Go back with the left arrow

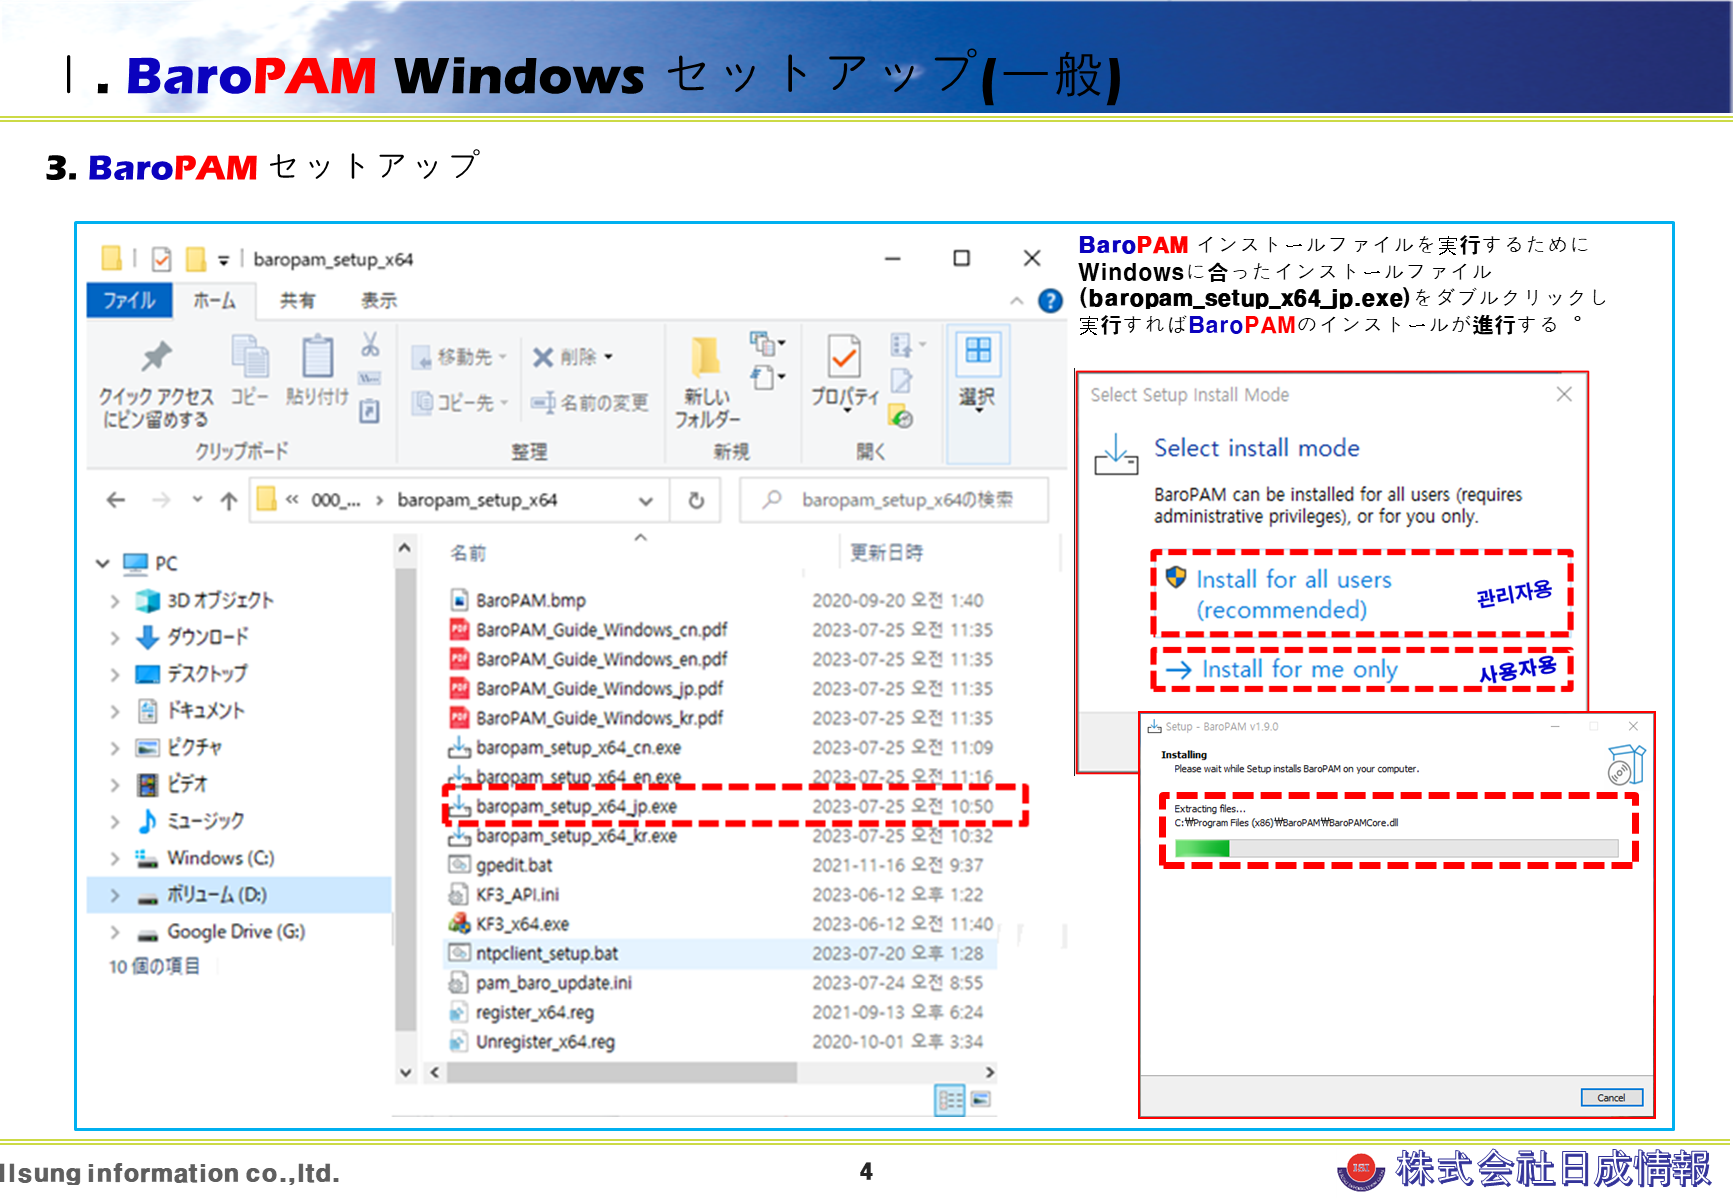pyautogui.click(x=116, y=500)
